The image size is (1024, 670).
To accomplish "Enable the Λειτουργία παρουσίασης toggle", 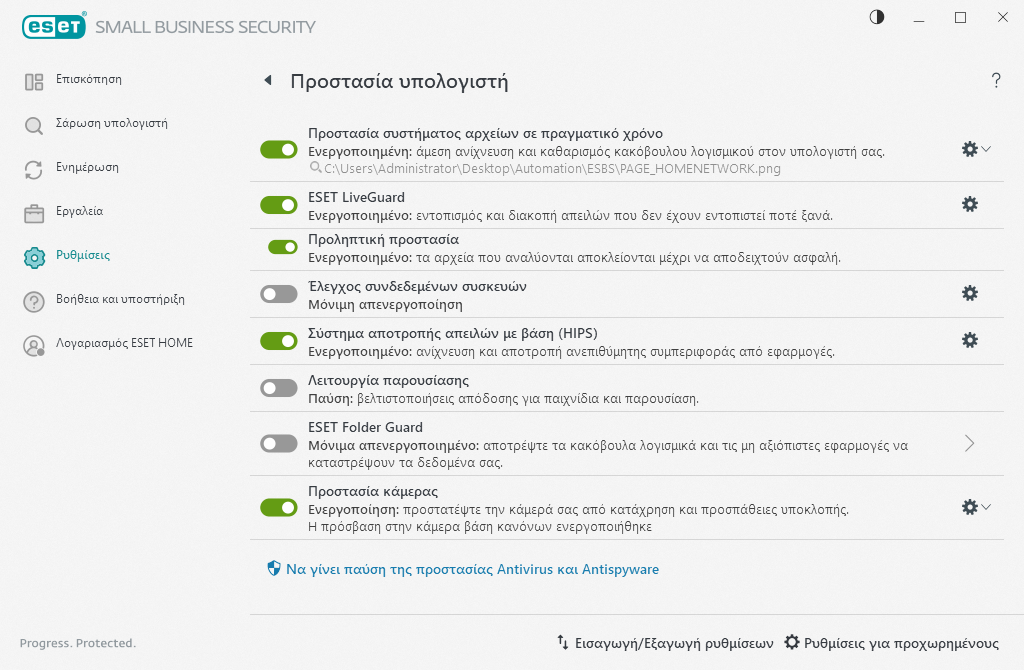I will point(279,388).
